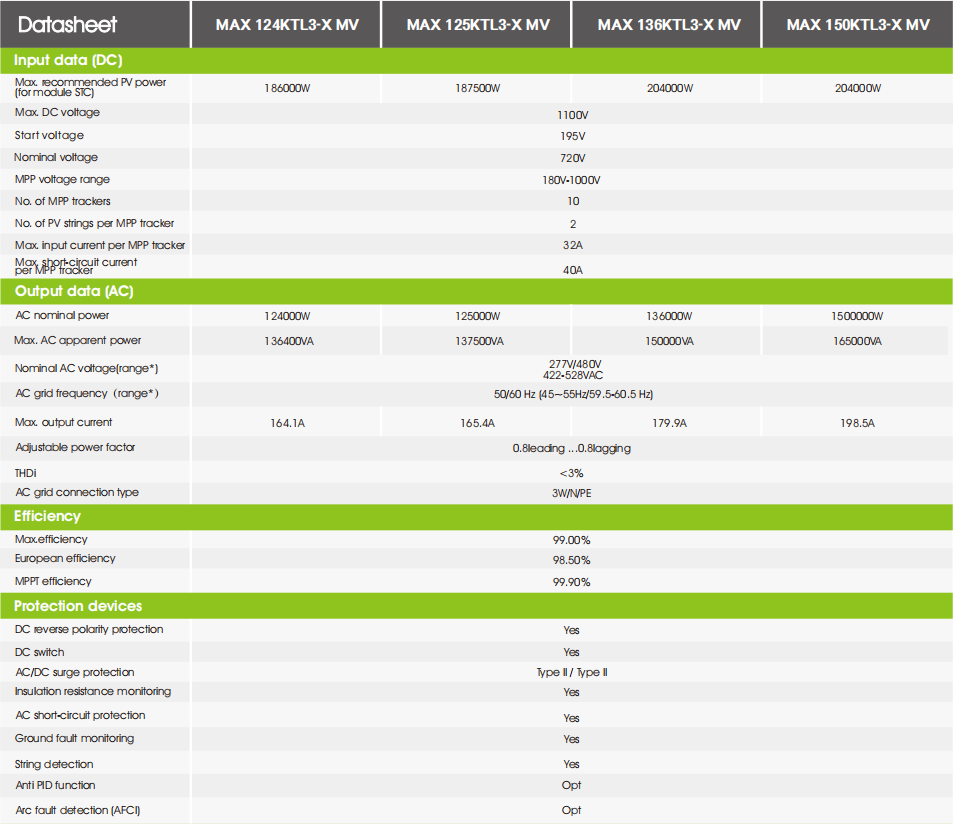Click the Nominal voltage row label
This screenshot has width=956, height=824.
click(55, 157)
